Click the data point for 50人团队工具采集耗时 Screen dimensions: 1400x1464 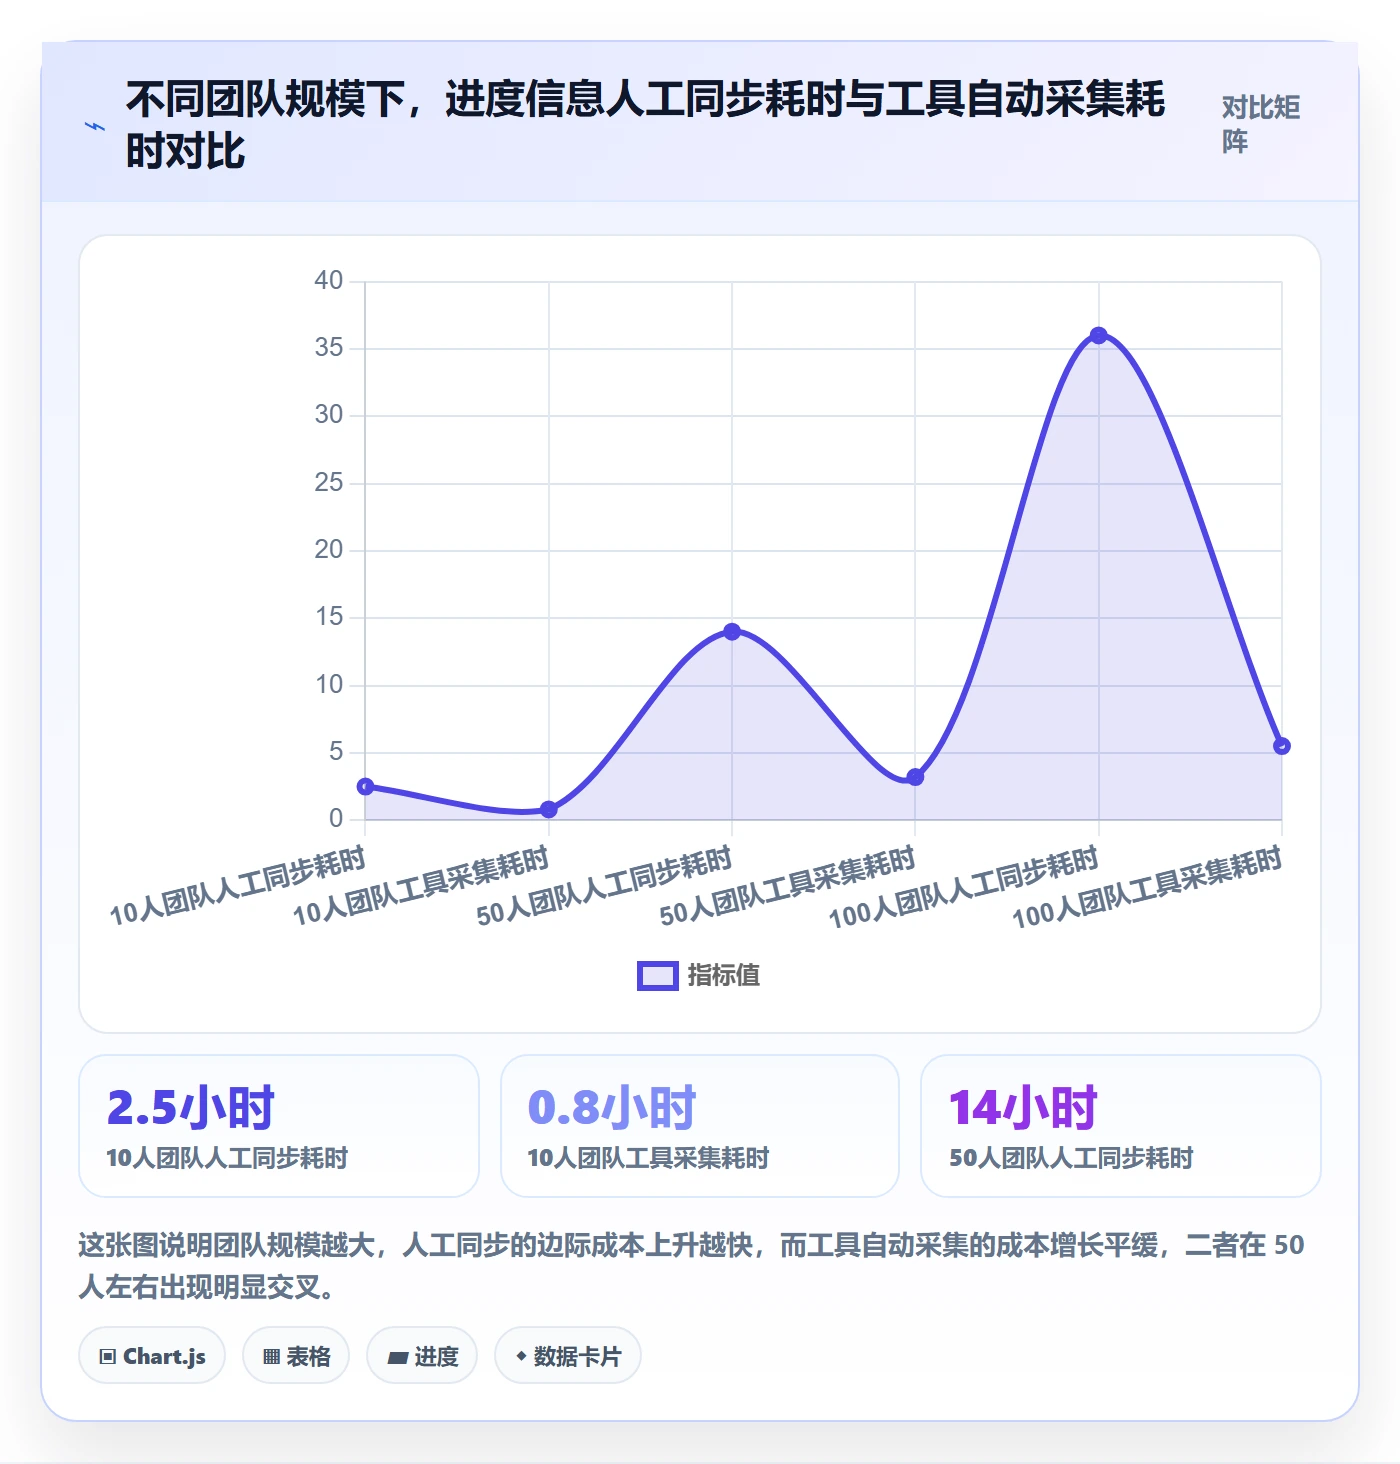(x=915, y=777)
